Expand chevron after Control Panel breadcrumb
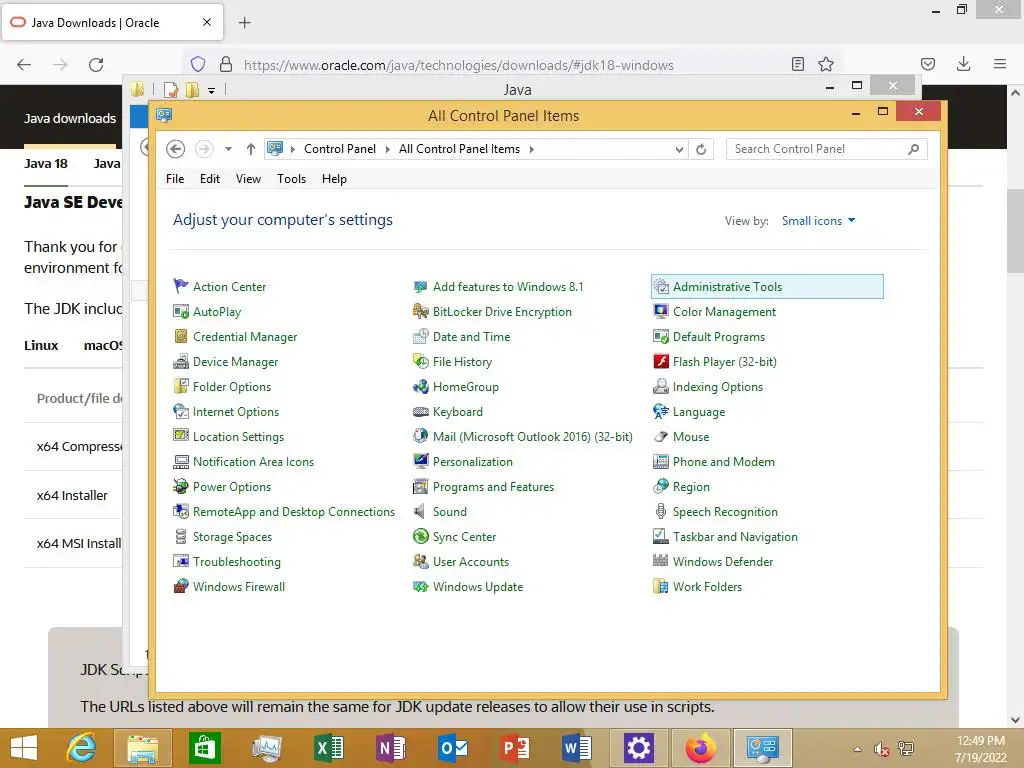1024x768 pixels. click(387, 149)
